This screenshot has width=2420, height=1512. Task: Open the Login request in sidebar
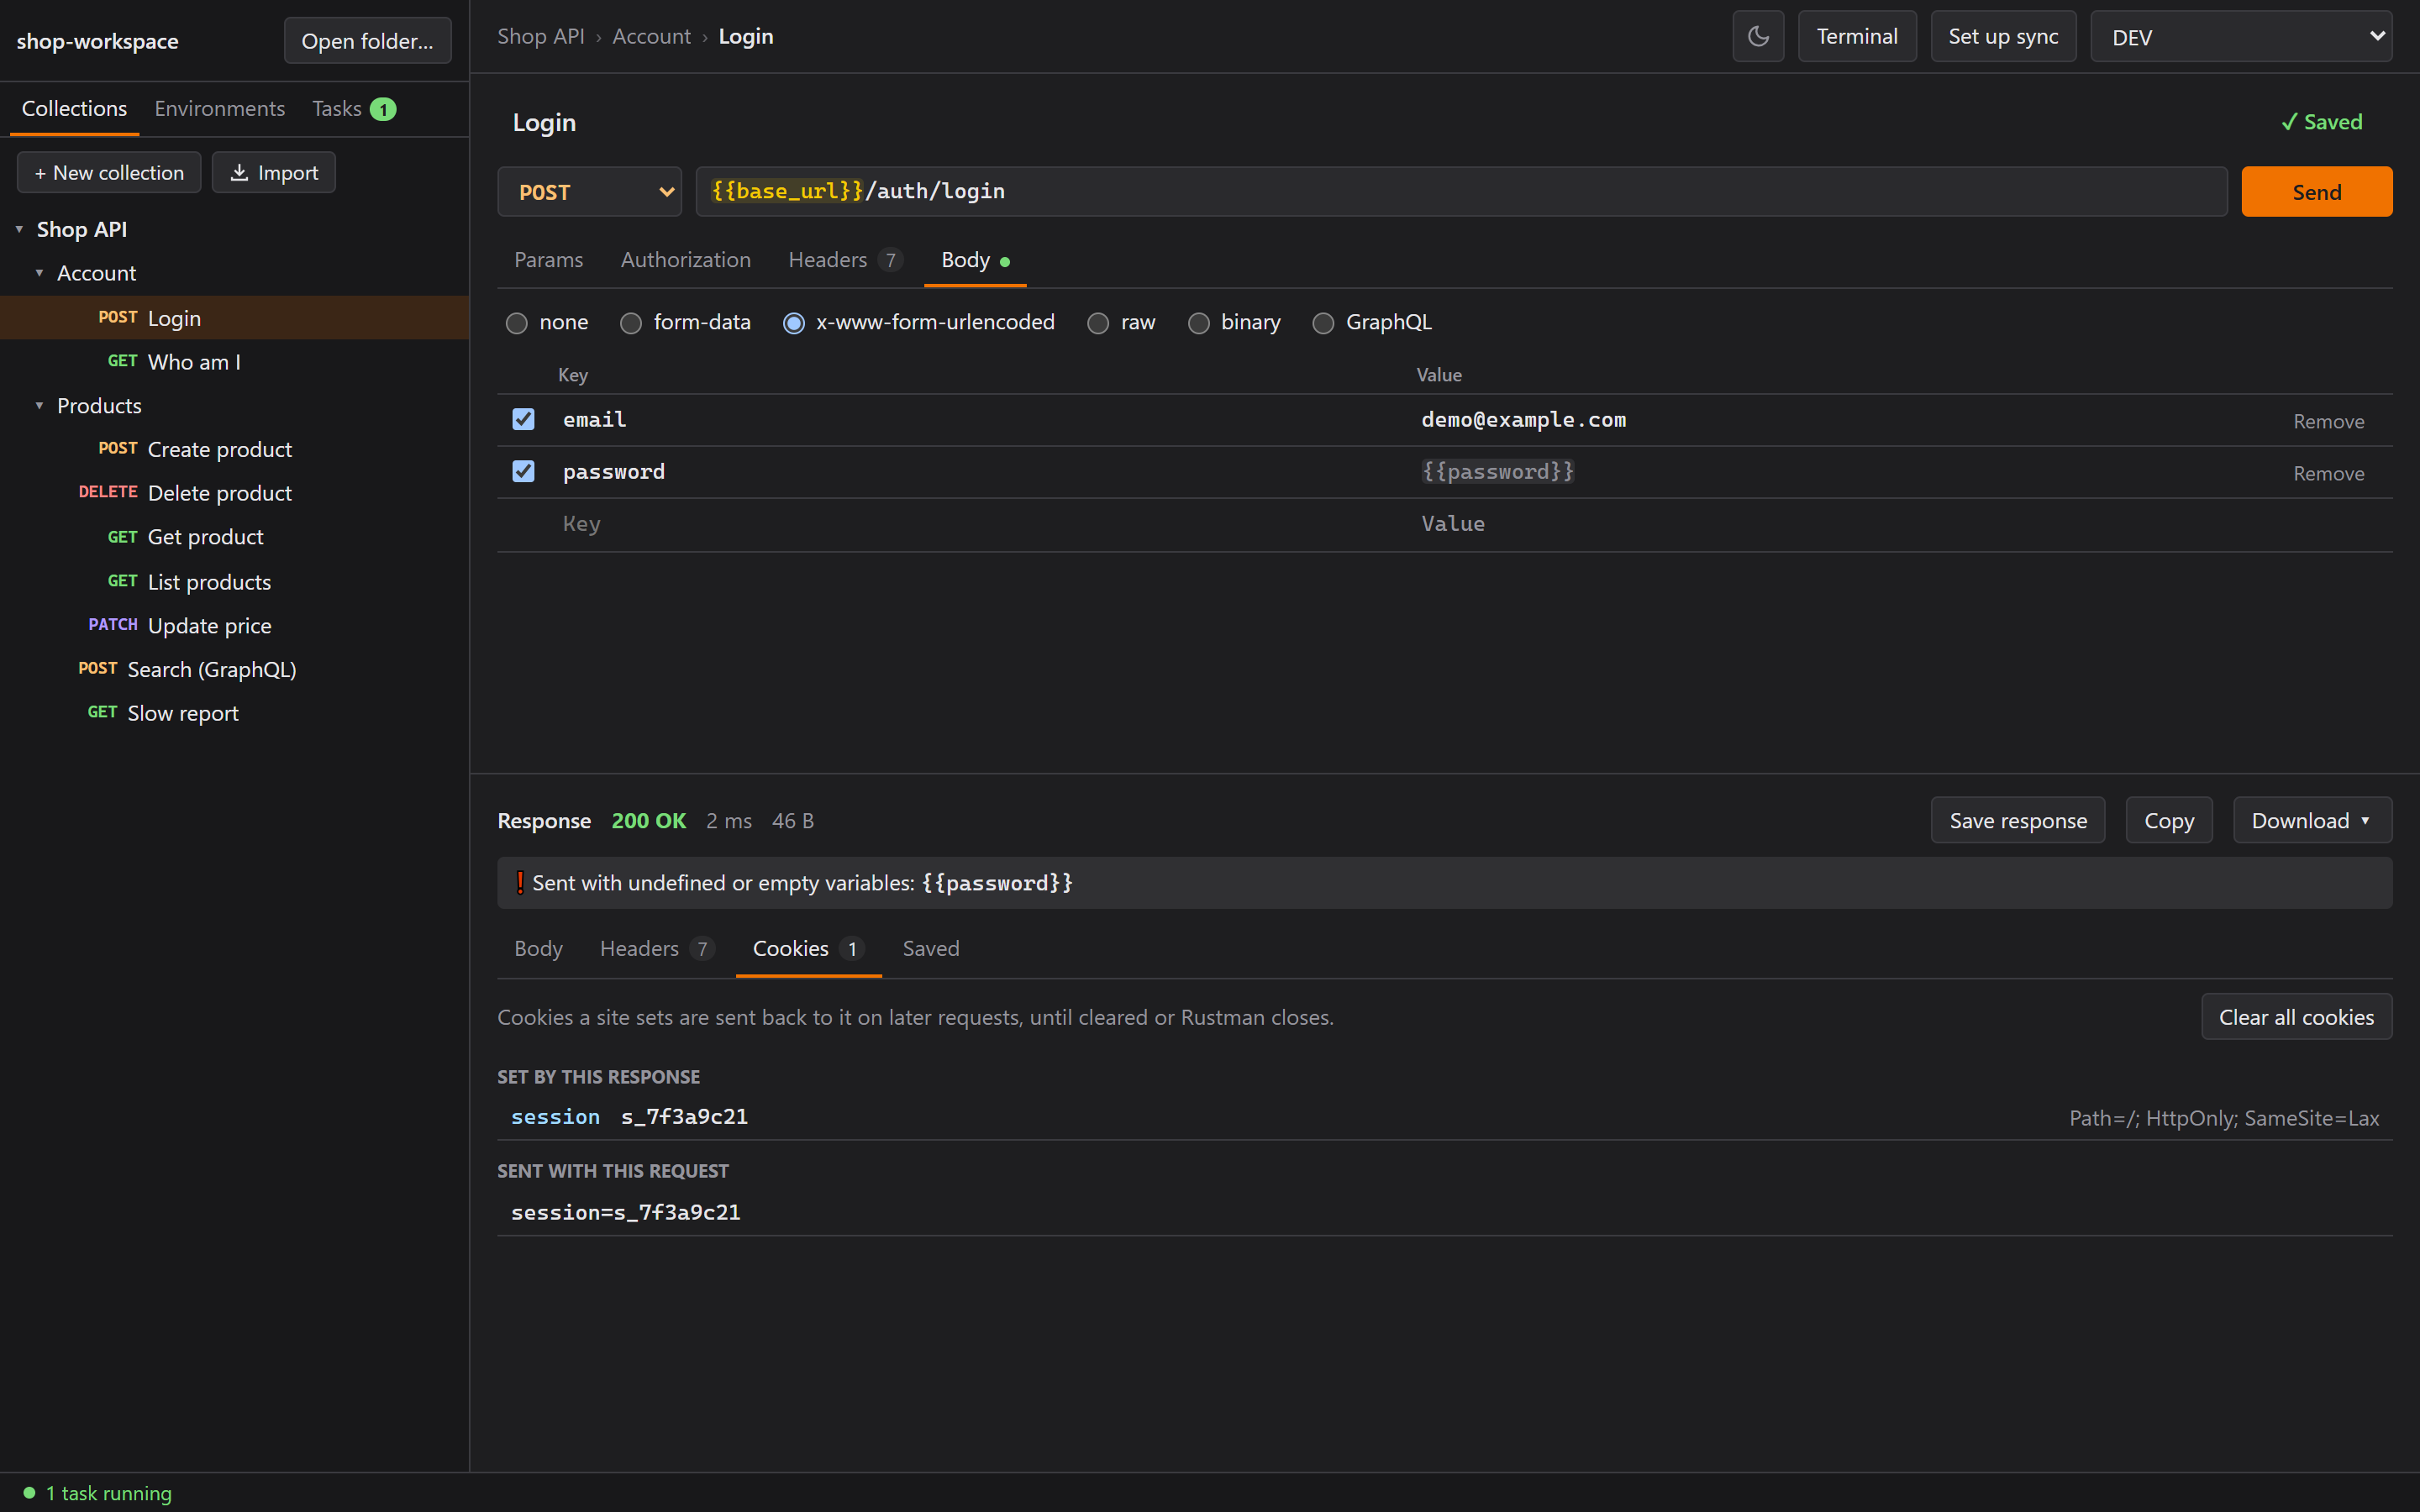234,317
